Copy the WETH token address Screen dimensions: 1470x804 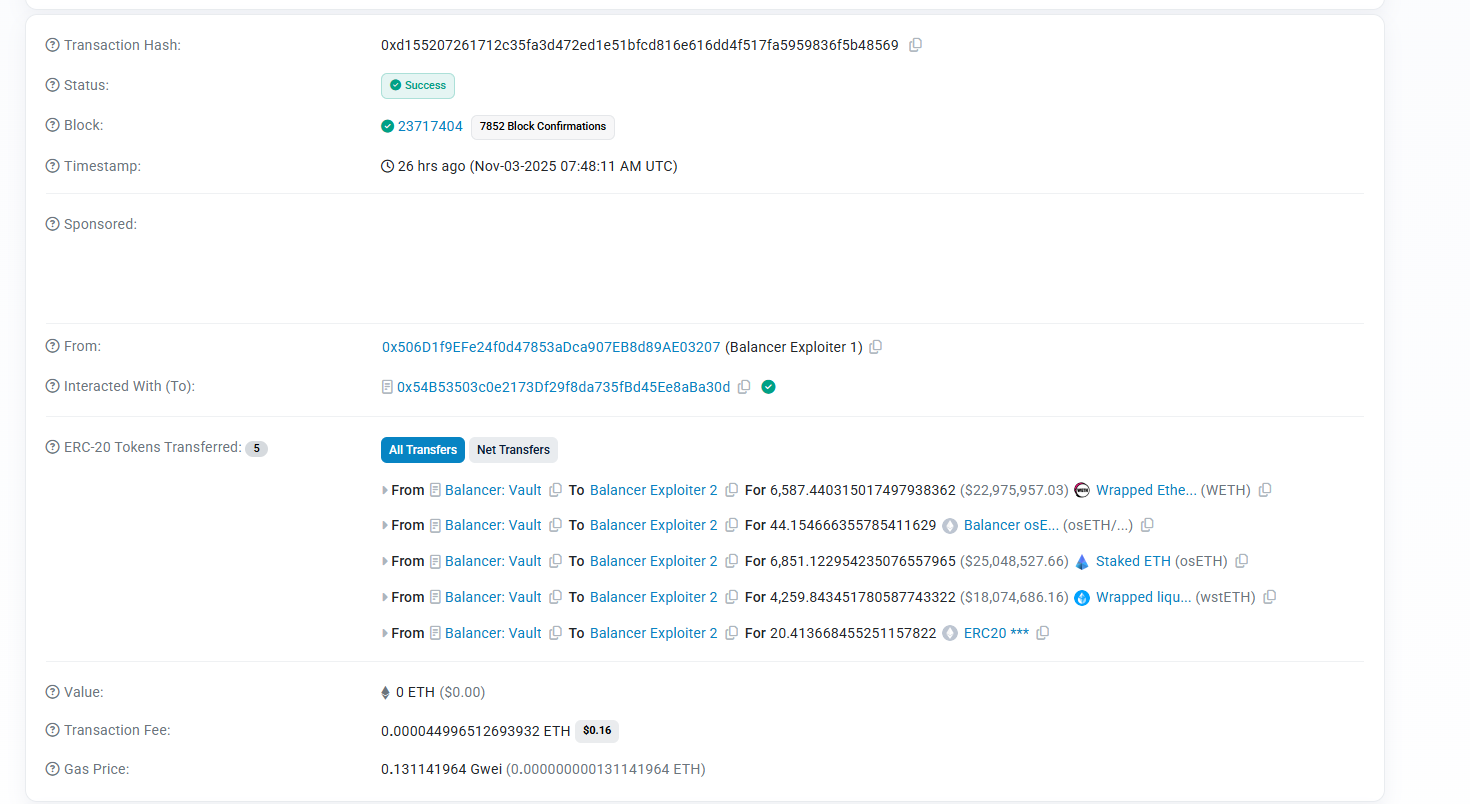1265,490
